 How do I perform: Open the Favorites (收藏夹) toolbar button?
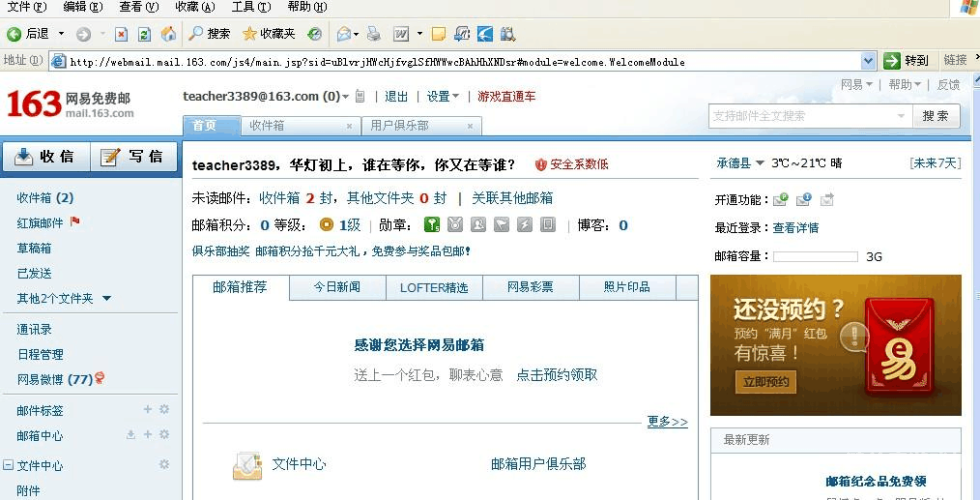pyautogui.click(x=269, y=34)
